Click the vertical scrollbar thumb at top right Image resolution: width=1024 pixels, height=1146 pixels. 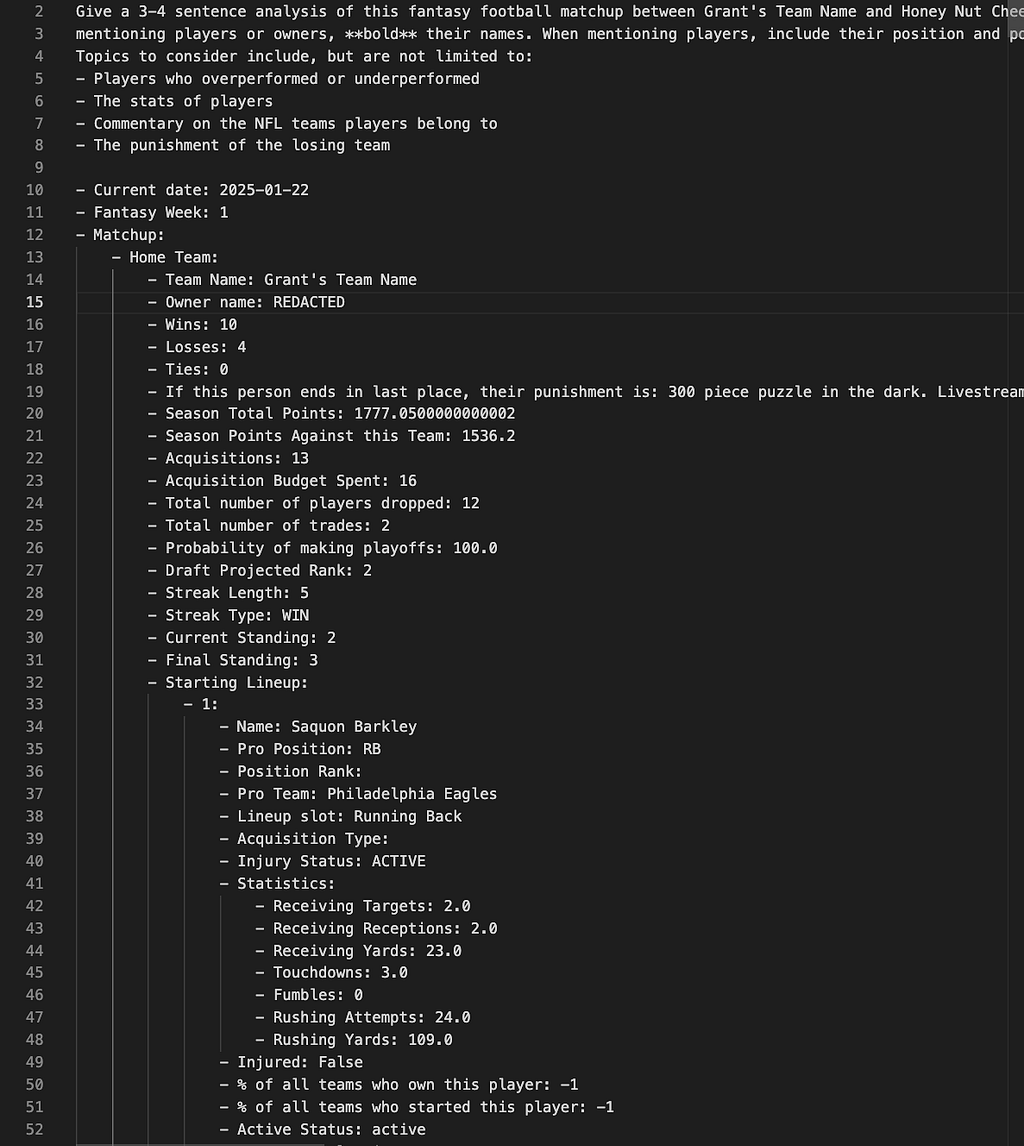coord(1016,18)
